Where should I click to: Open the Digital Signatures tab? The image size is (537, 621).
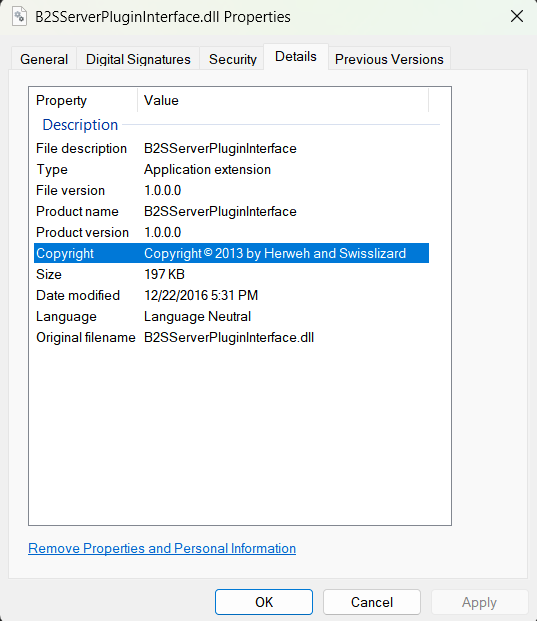(x=138, y=59)
